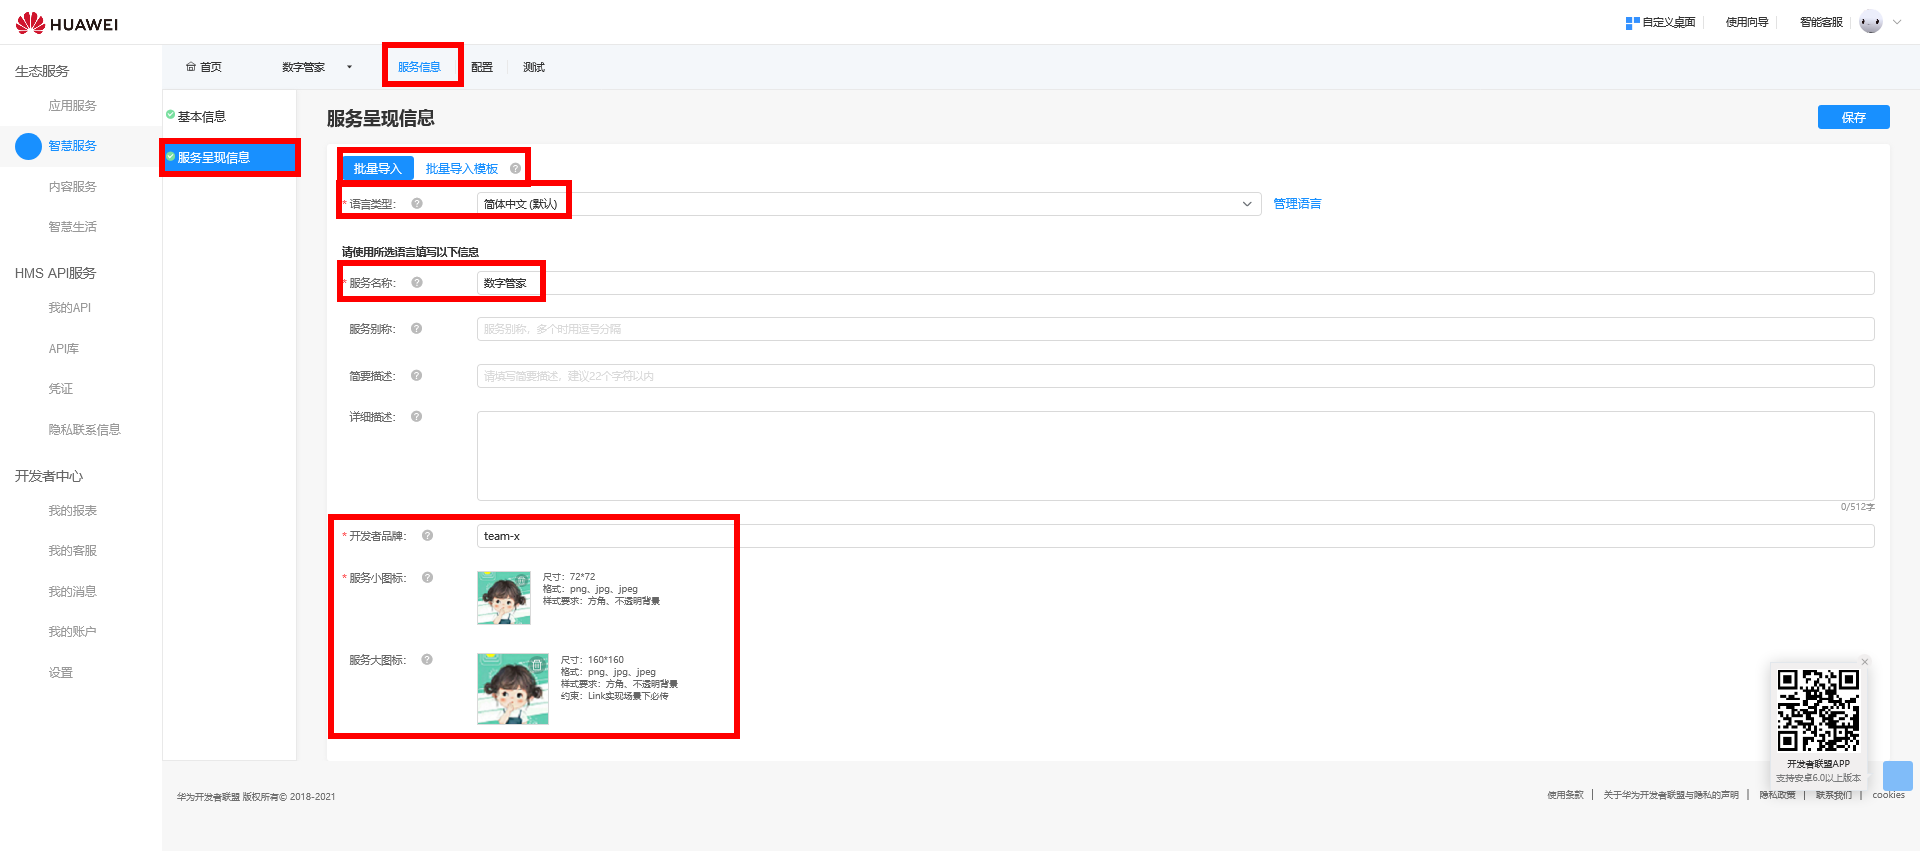Click the small service icon thumbnail

(504, 598)
